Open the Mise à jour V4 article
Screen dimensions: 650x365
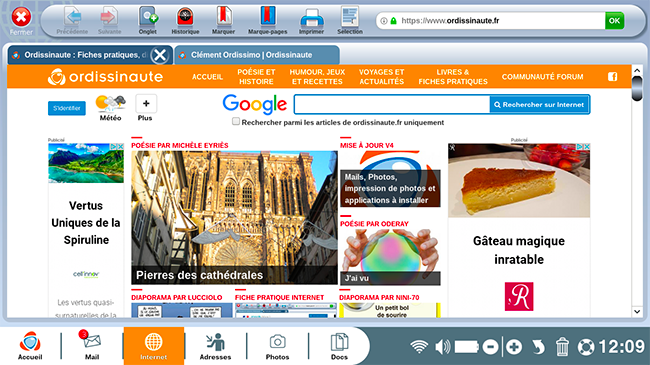tap(390, 179)
